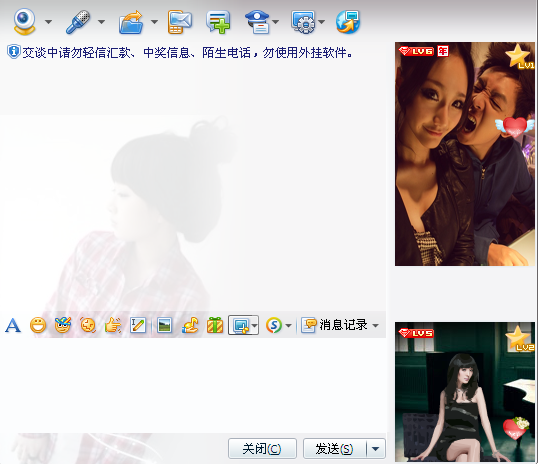The image size is (538, 464).
Task: Click the winged red heart icon
Action: 515,126
